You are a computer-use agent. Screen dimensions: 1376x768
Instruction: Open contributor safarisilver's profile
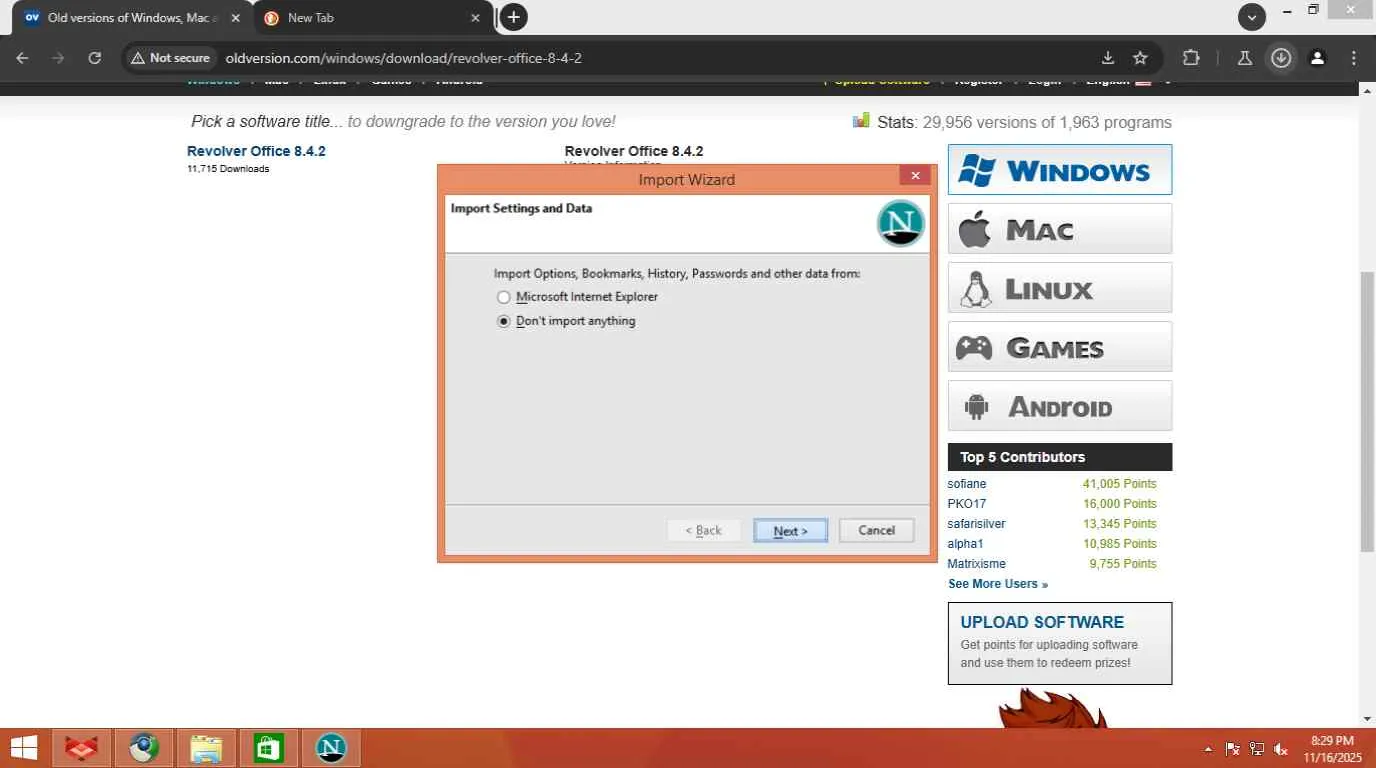977,524
